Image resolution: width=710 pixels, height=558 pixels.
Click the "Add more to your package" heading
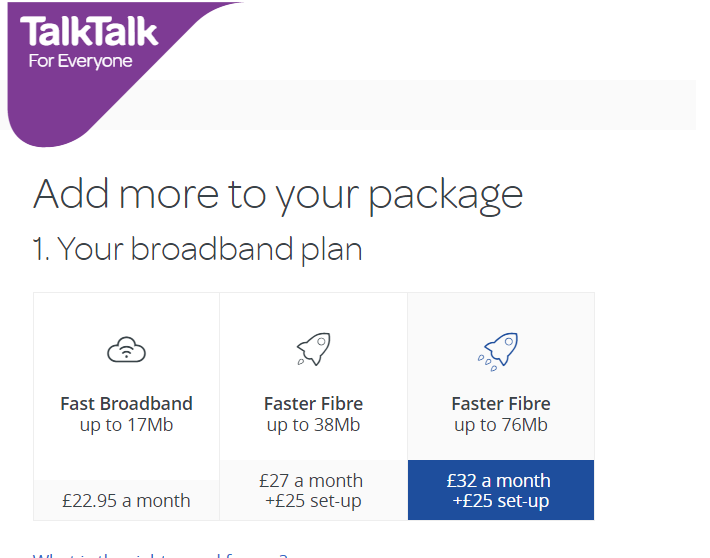[278, 196]
